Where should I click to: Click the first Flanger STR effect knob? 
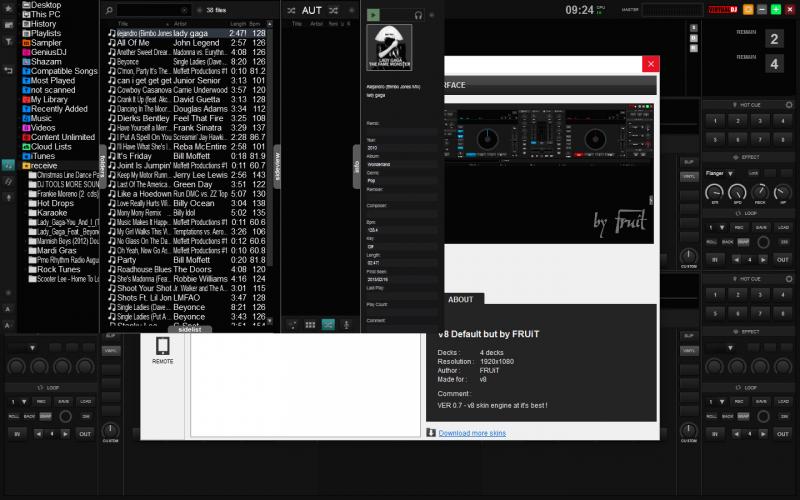[714, 192]
